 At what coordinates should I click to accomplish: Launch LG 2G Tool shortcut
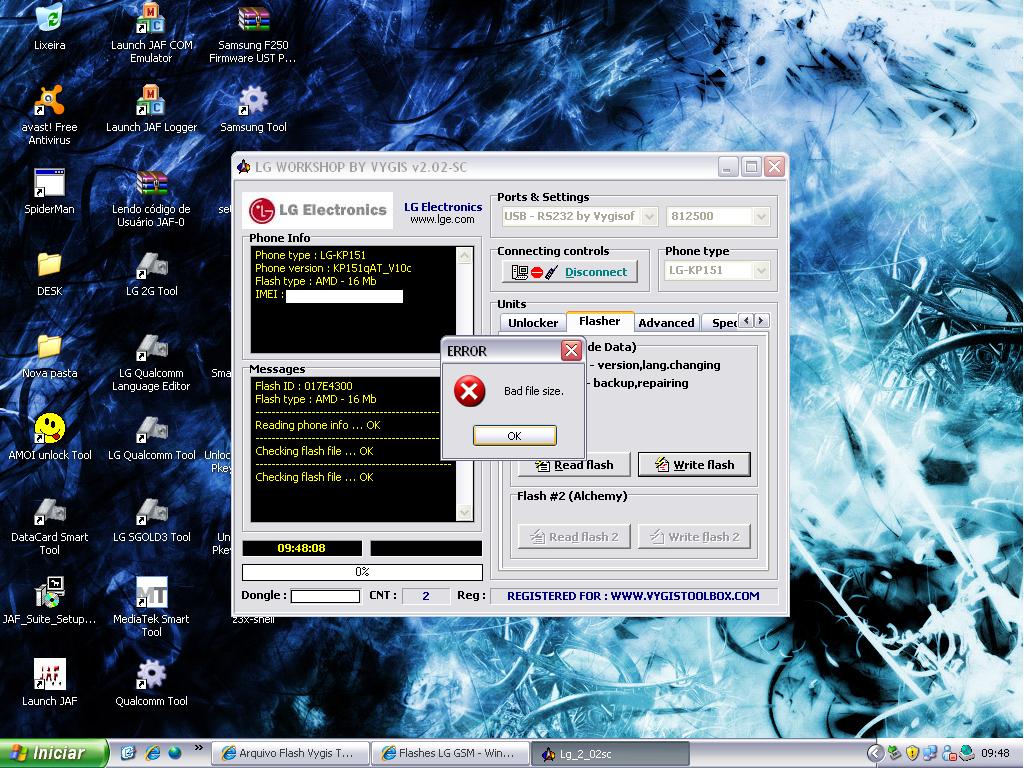pos(151,265)
